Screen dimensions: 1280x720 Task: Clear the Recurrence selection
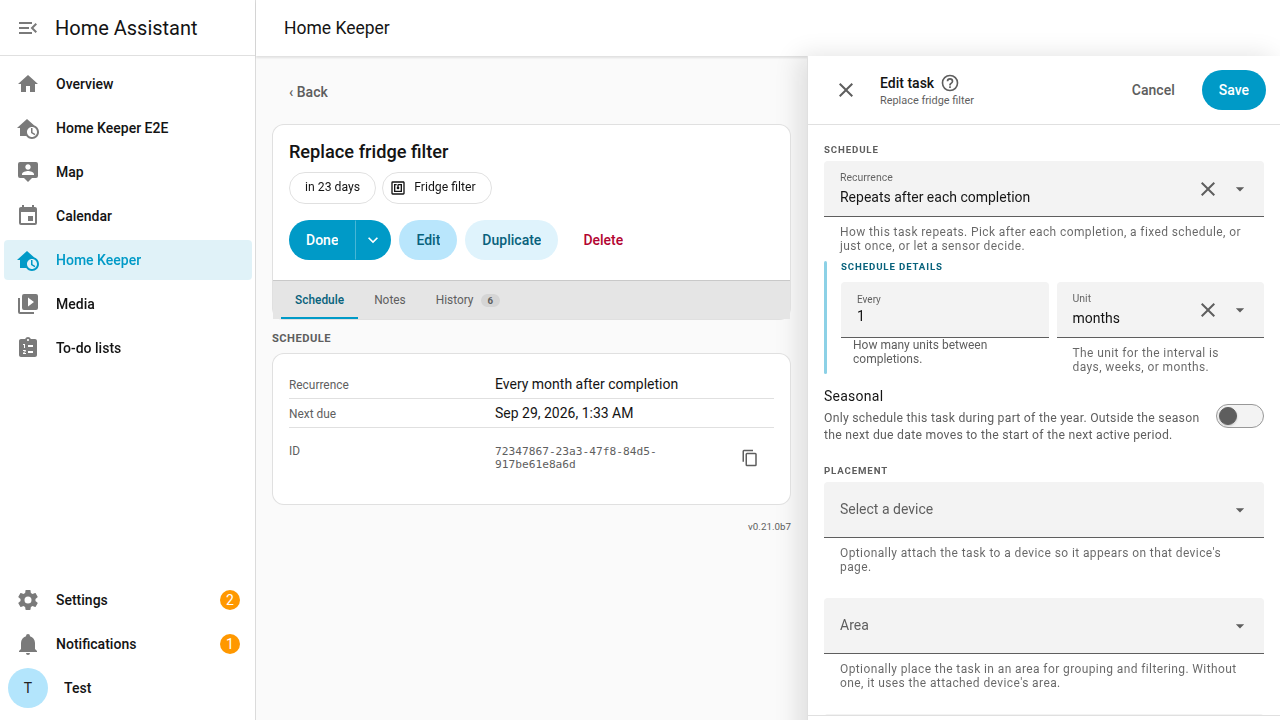1208,189
